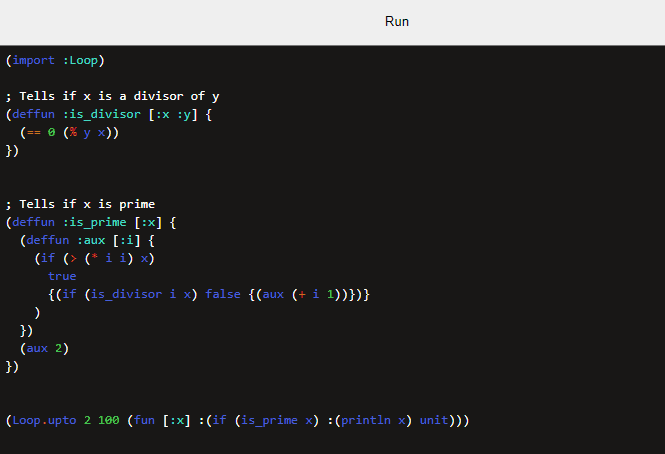The image size is (665, 454).
Task: Click the :is_prime function name
Action: click(x=96, y=222)
